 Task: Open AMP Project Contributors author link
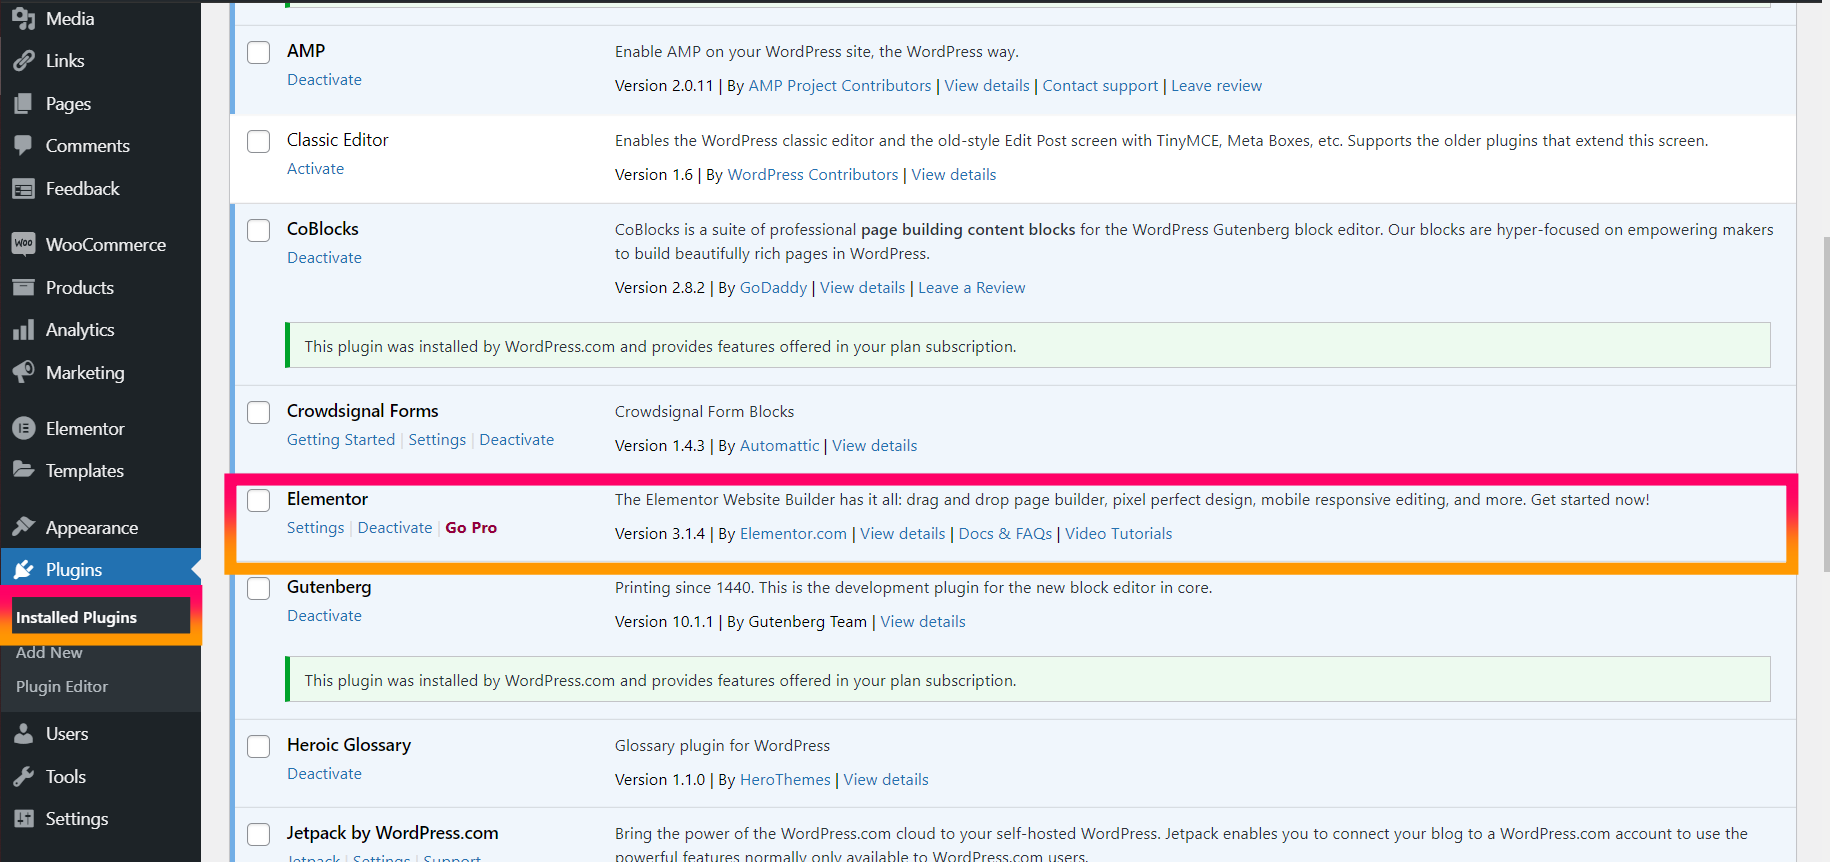(840, 85)
